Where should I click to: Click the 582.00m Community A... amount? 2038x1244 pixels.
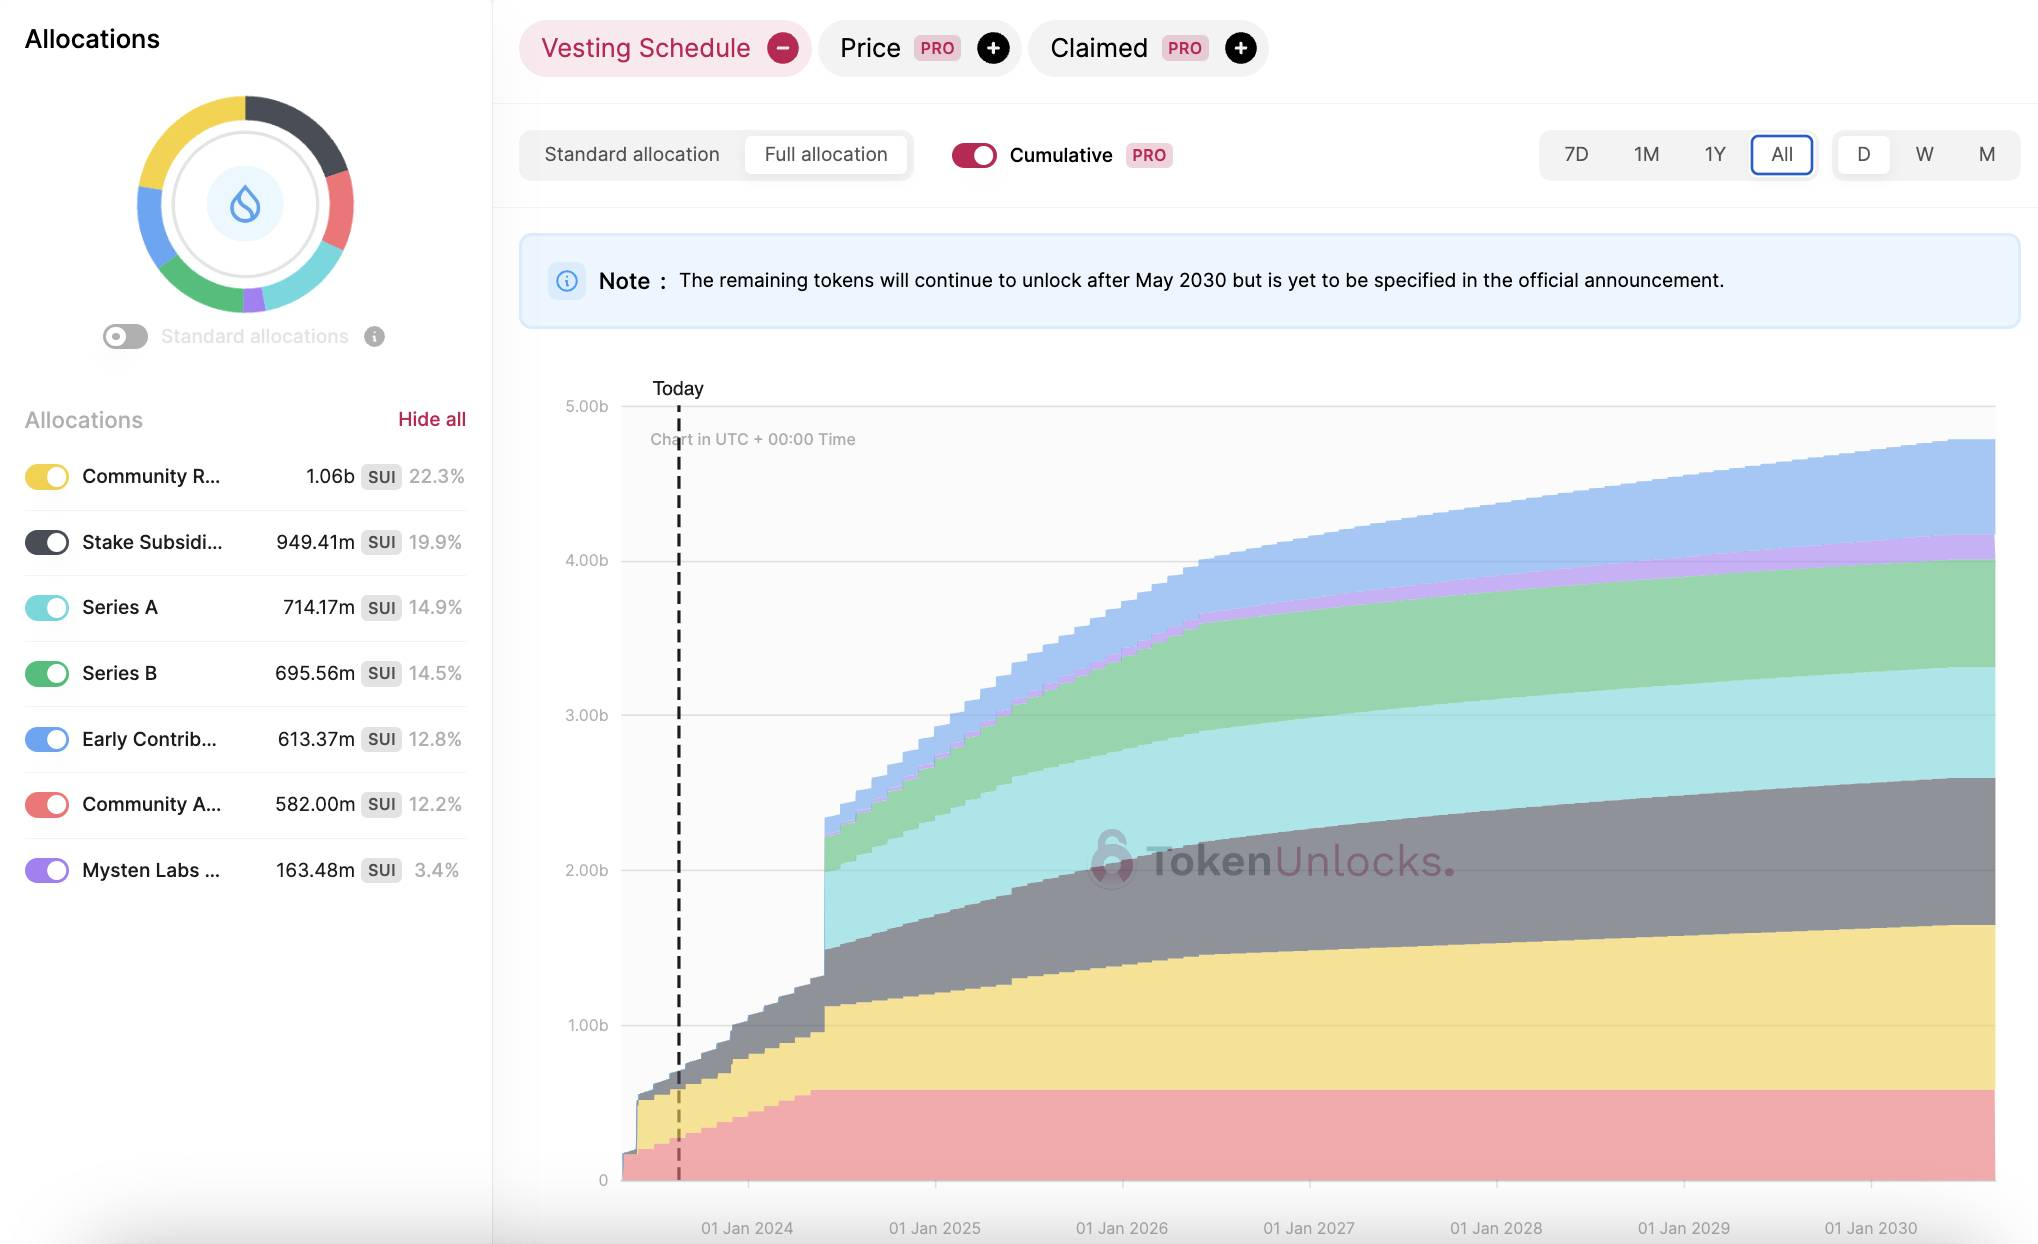click(x=315, y=805)
